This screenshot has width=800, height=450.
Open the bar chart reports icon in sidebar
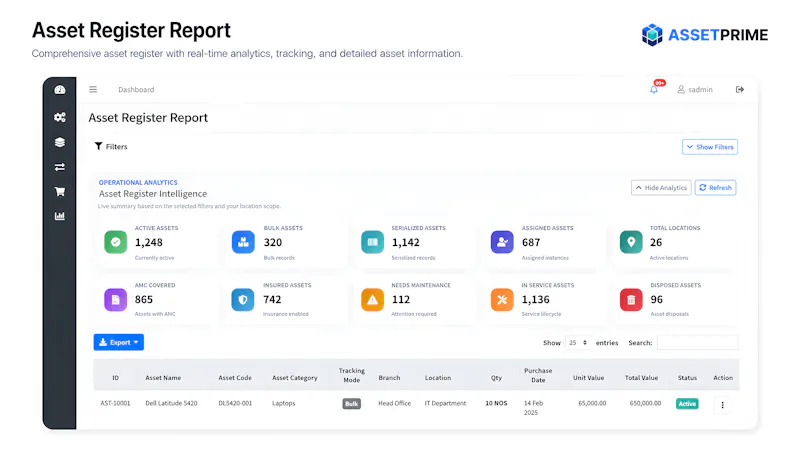60,216
